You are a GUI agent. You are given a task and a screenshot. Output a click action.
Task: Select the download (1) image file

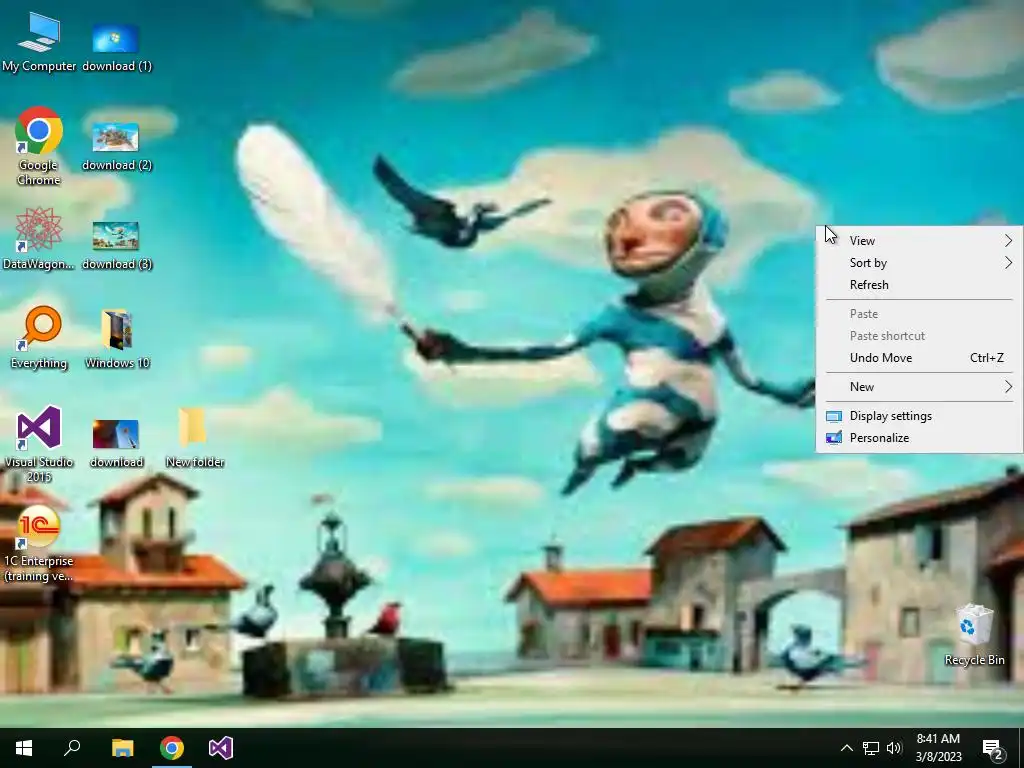pos(116,47)
